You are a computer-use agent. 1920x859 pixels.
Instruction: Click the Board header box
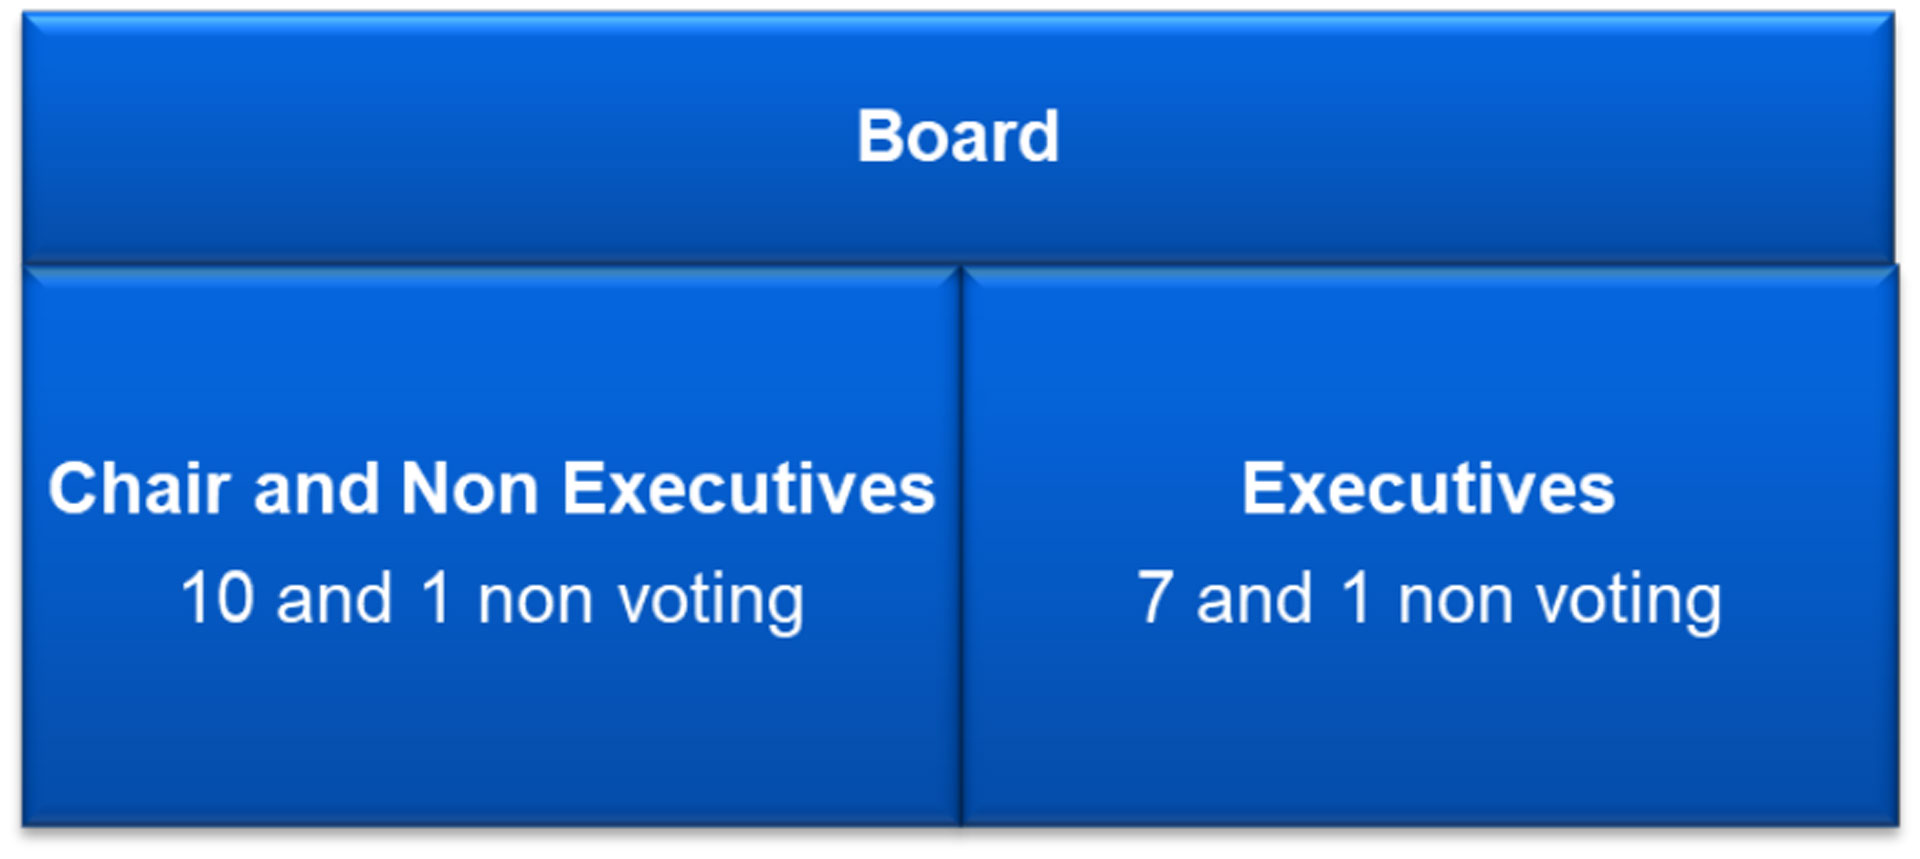958,138
